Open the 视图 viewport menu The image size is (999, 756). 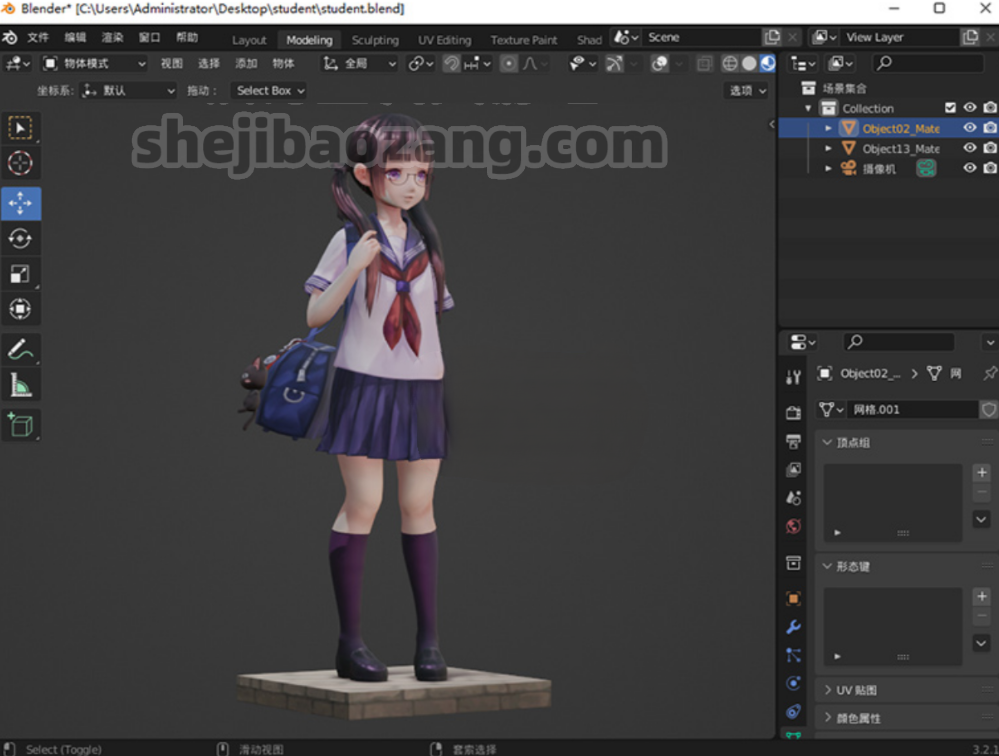click(x=171, y=64)
